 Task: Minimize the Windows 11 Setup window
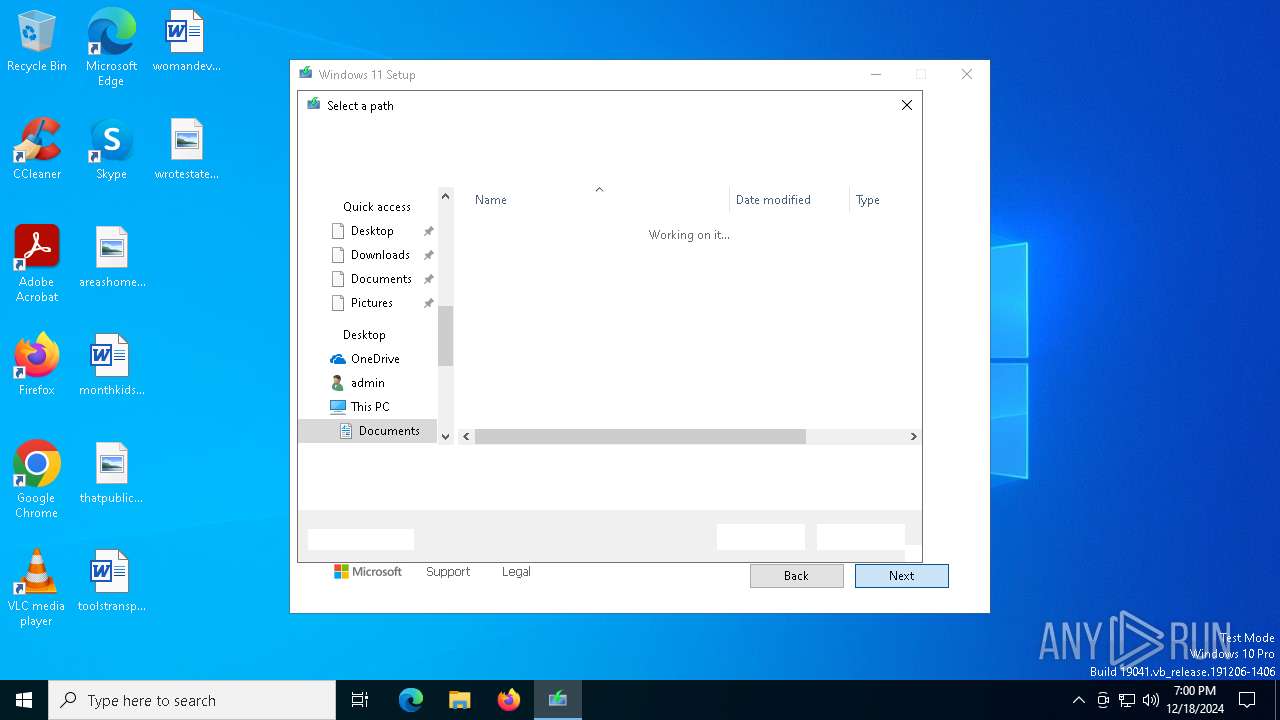(876, 74)
